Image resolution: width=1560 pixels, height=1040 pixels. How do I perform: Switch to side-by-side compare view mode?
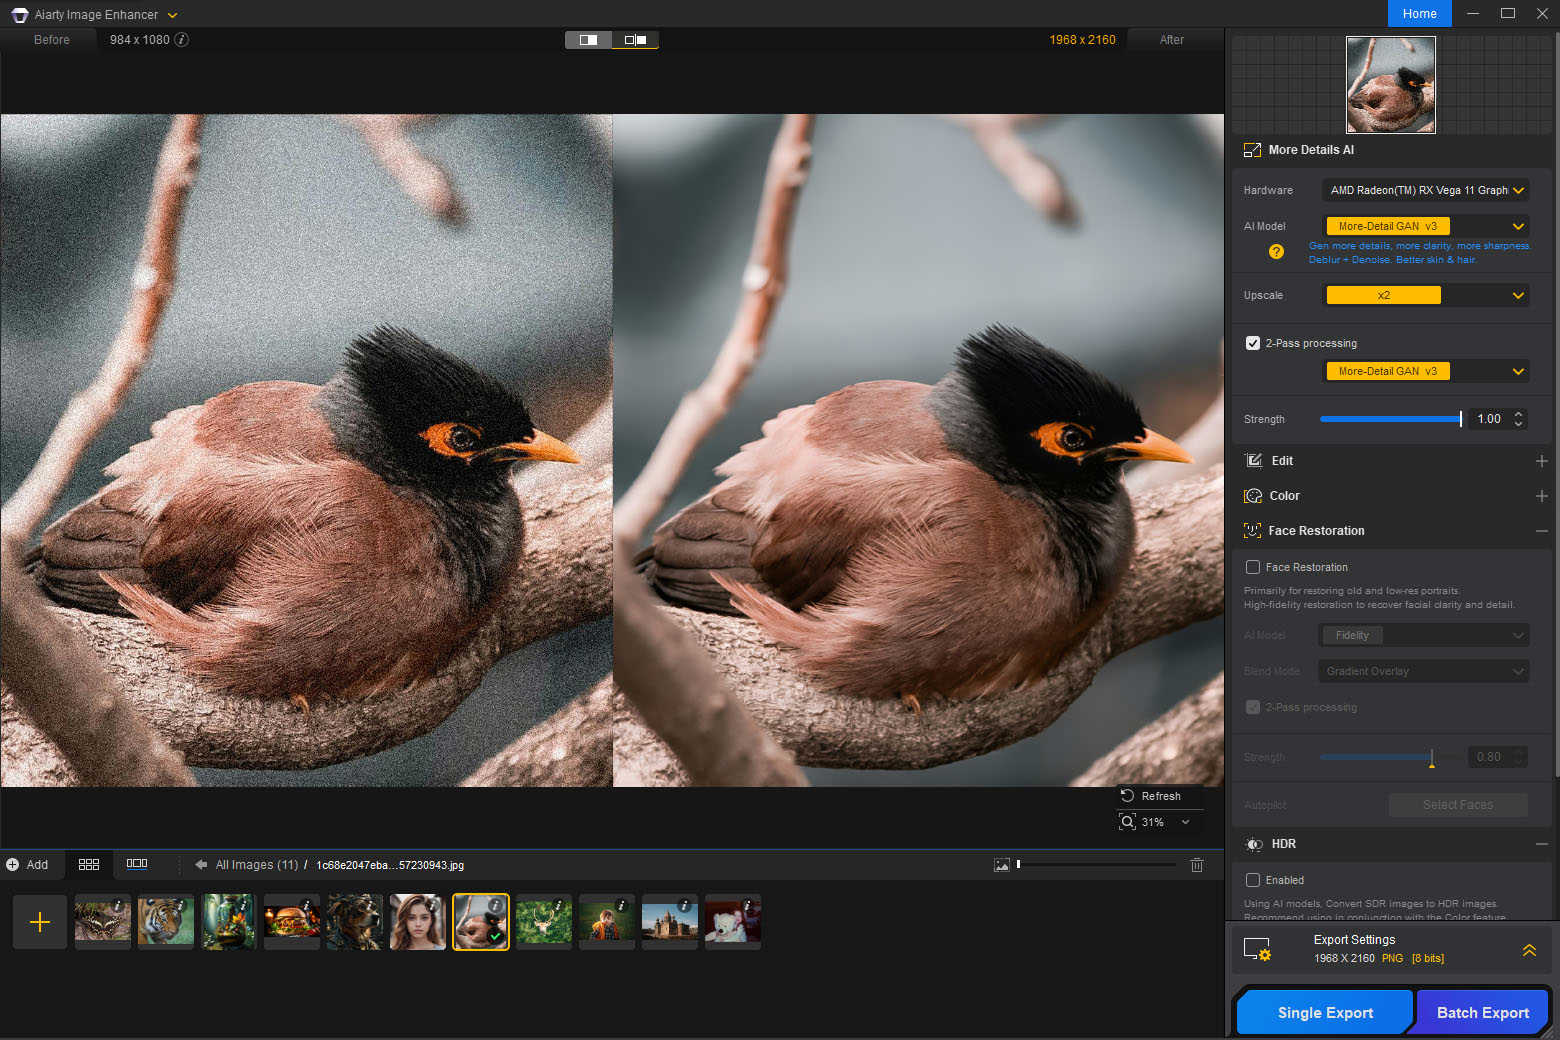click(635, 40)
